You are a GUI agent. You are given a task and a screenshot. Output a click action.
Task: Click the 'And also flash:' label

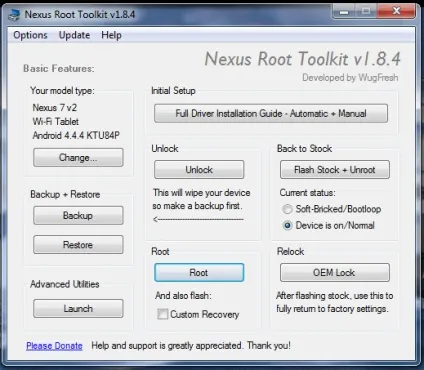coord(183,296)
